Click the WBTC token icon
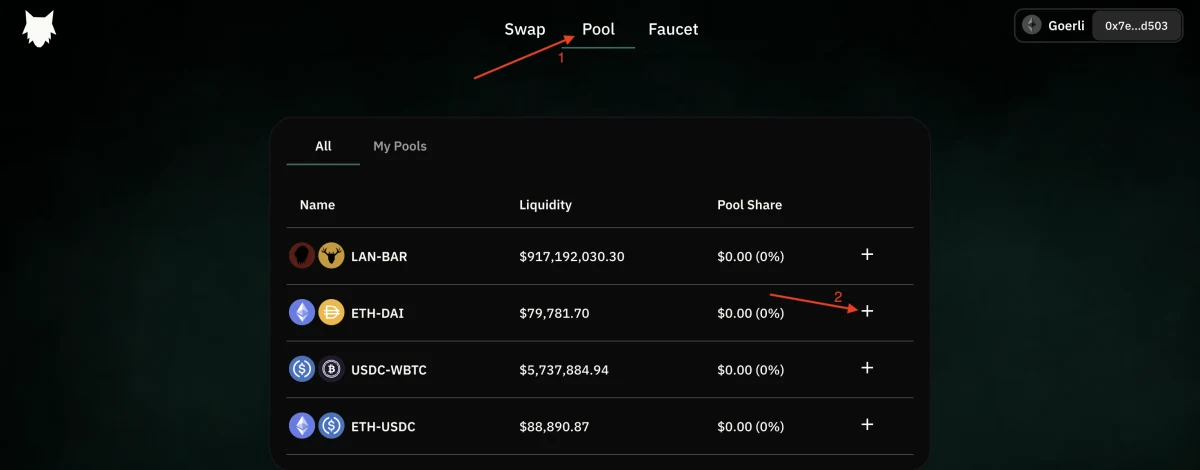Viewport: 1200px width, 470px height. coord(331,369)
